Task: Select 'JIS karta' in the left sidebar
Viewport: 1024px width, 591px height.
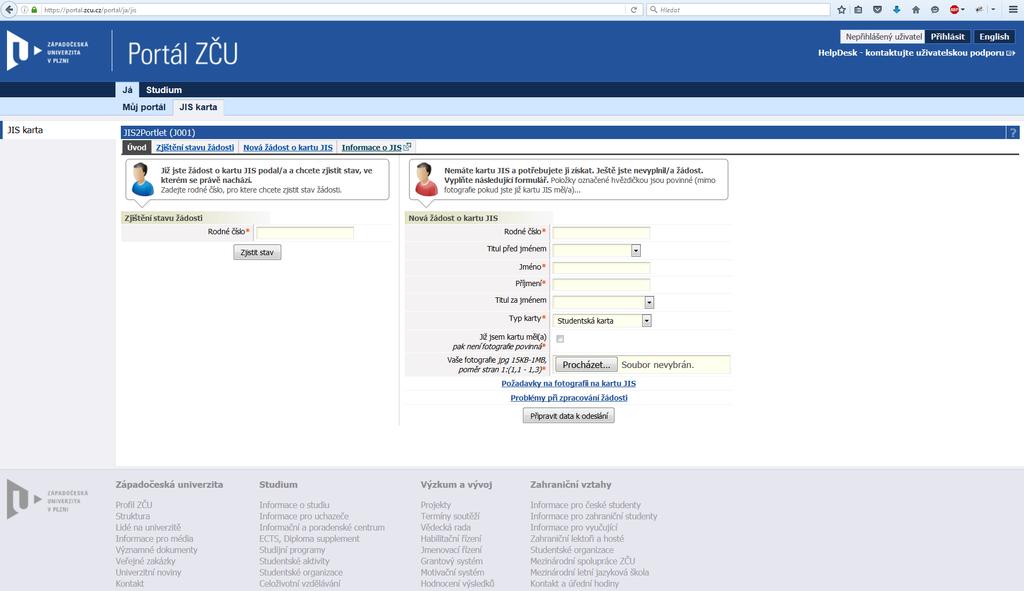Action: coord(25,130)
